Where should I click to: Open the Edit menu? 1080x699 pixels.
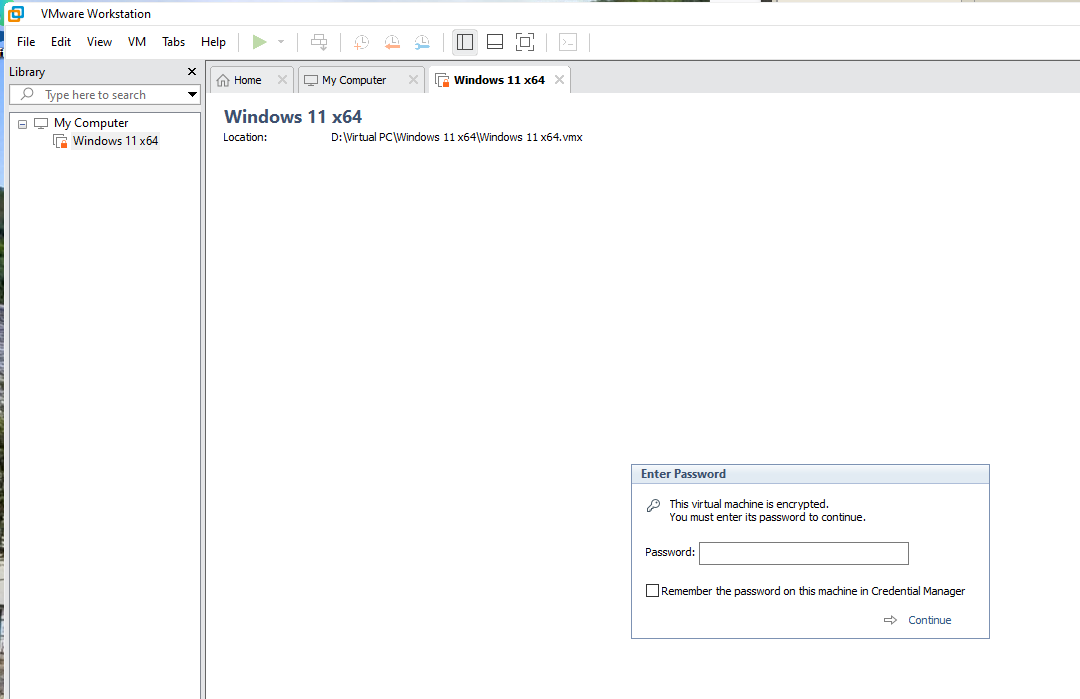[61, 42]
